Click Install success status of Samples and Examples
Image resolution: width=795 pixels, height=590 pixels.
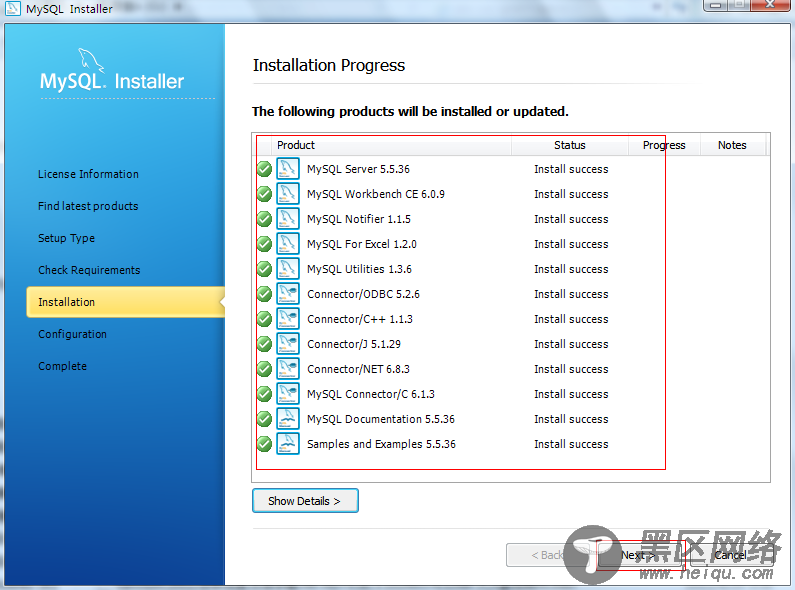click(x=571, y=444)
